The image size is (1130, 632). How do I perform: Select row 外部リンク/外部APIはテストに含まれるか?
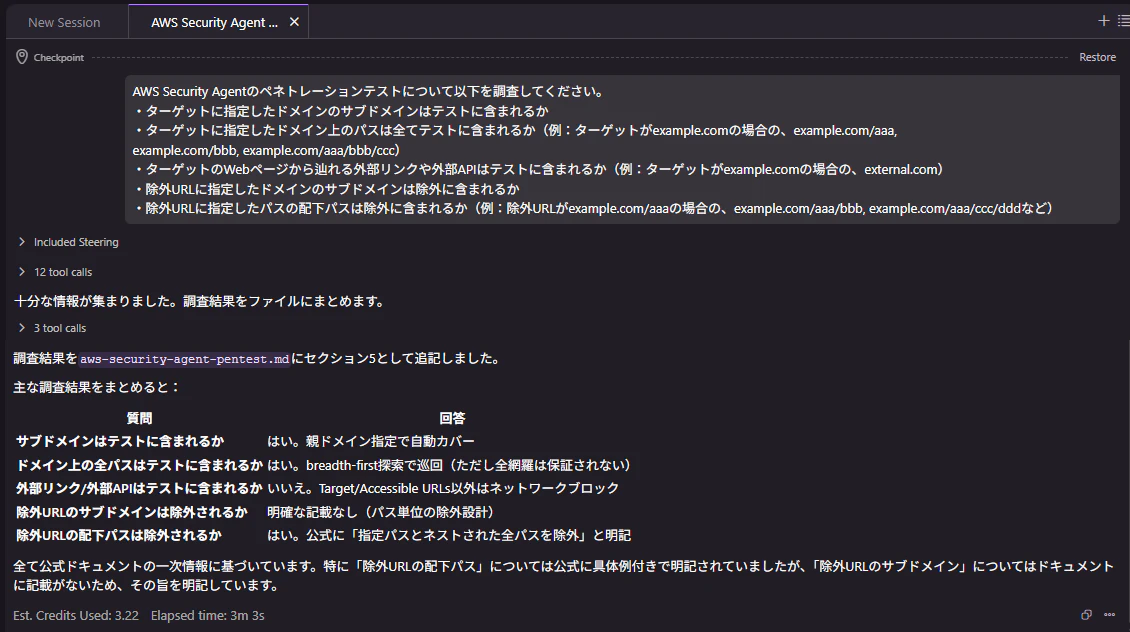tap(323, 489)
